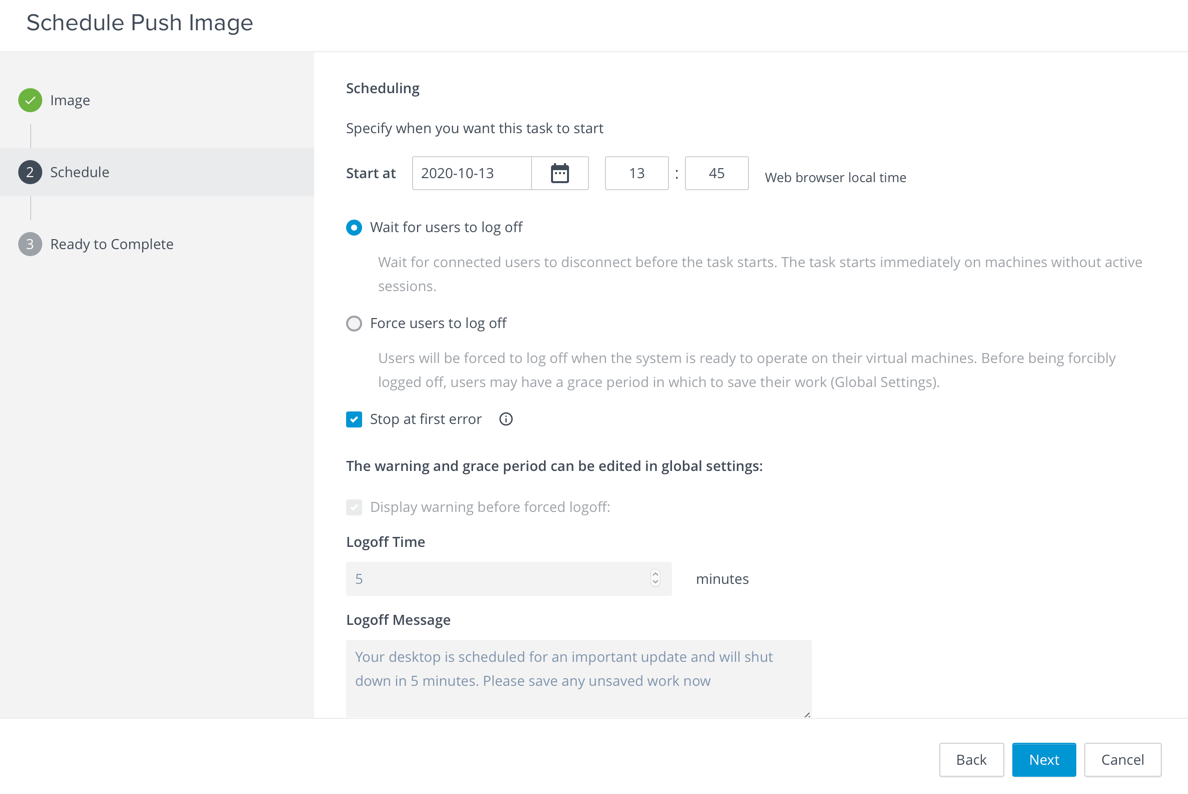
Task: Select the Schedule step in sidebar
Action: click(80, 172)
